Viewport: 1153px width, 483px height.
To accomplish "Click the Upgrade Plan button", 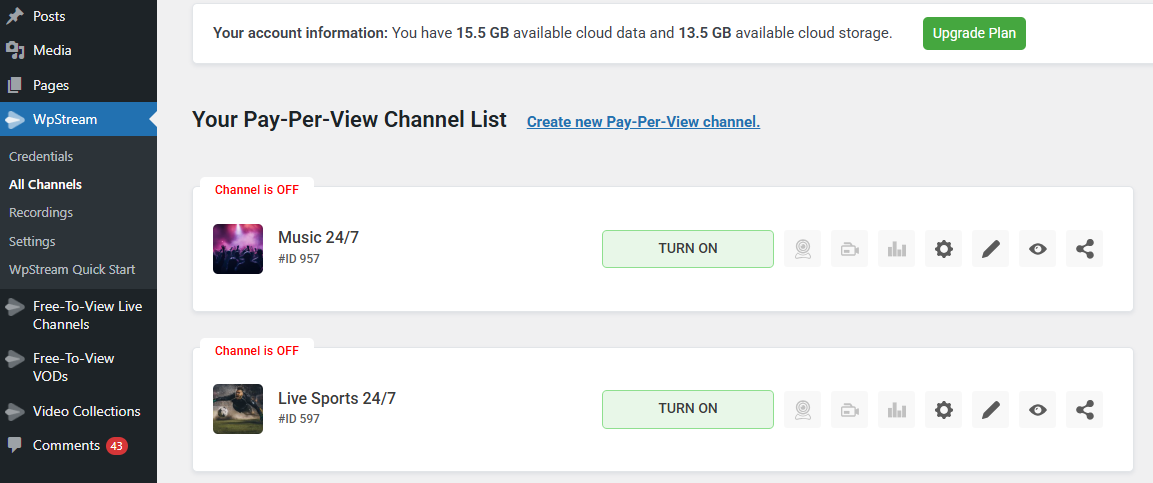I will coord(974,33).
